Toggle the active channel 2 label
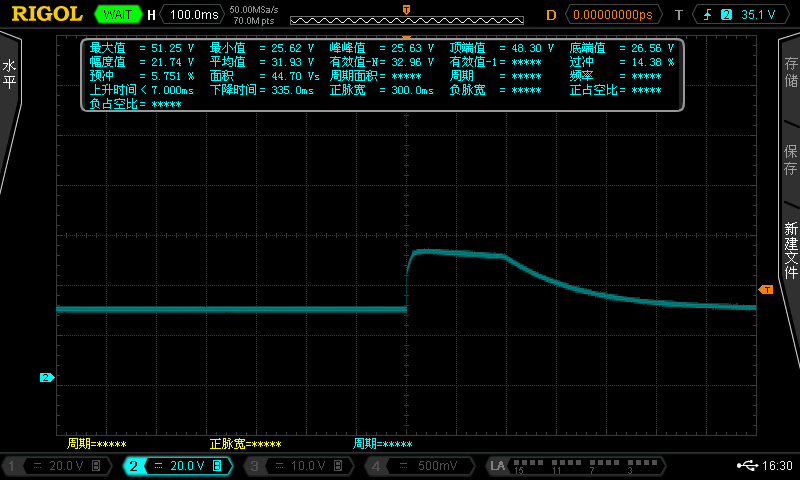Image resolution: width=800 pixels, height=480 pixels. click(x=178, y=466)
